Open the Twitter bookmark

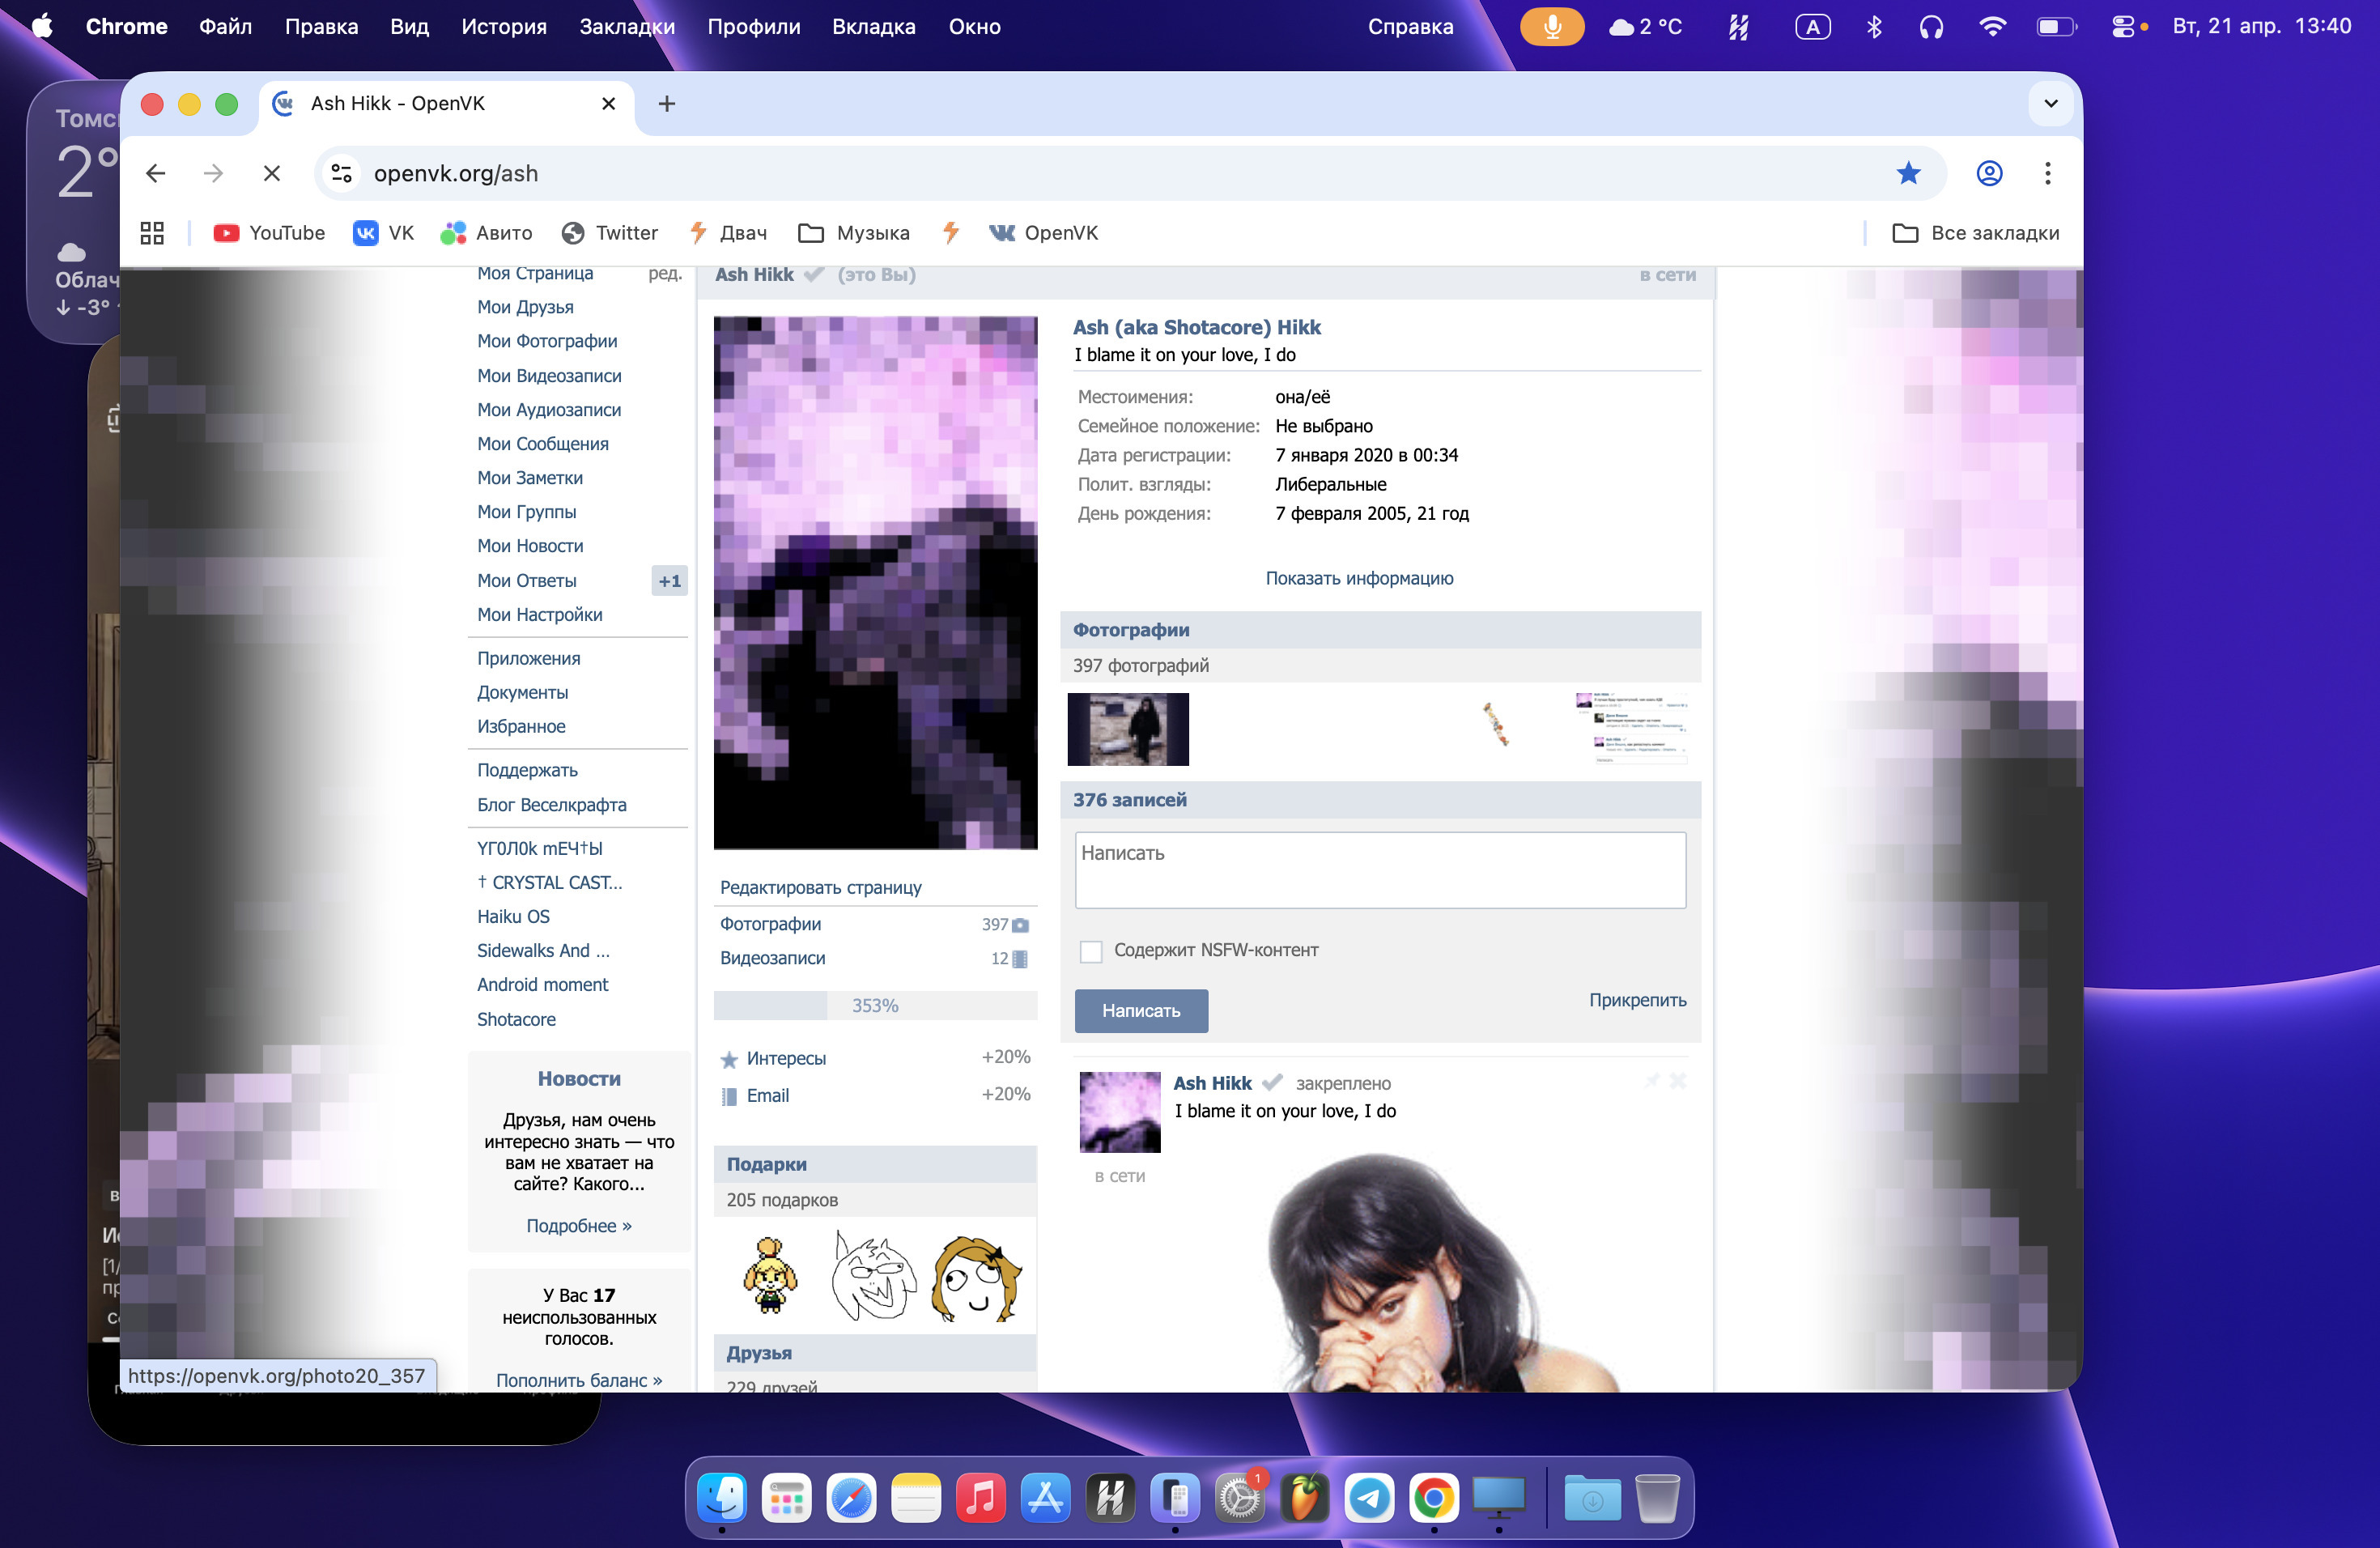tap(610, 233)
